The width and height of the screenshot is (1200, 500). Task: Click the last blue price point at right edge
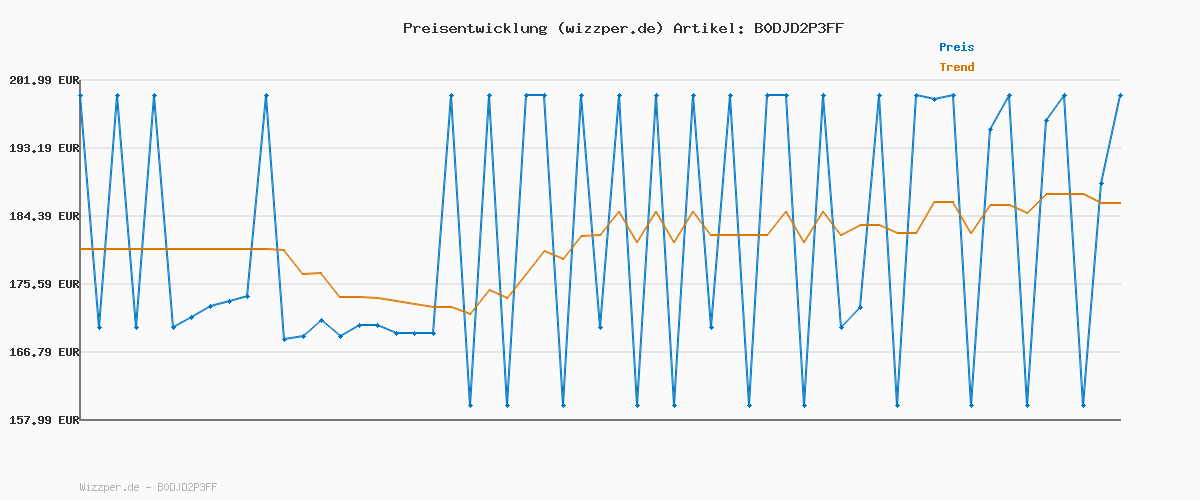pyautogui.click(x=1120, y=95)
